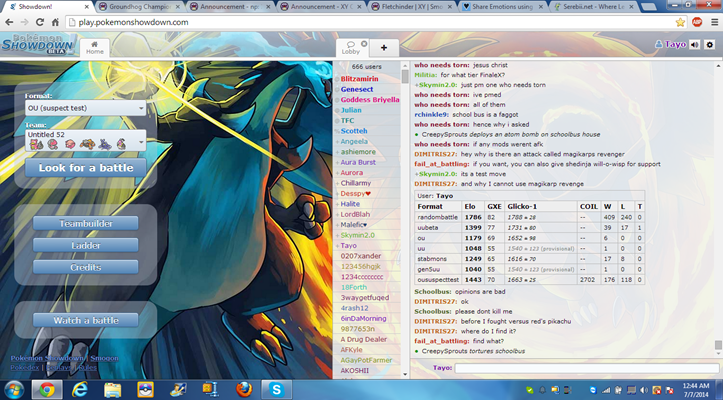The height and width of the screenshot is (400, 723).
Task: Open the Credits page
Action: tap(86, 267)
